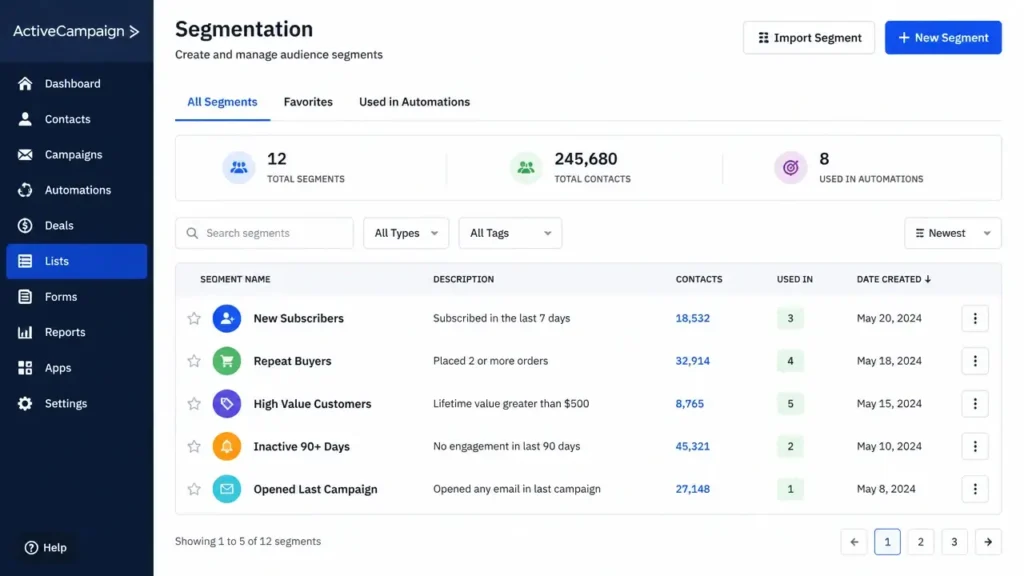Switch to Used in Automations tab
The width and height of the screenshot is (1024, 576).
click(414, 102)
